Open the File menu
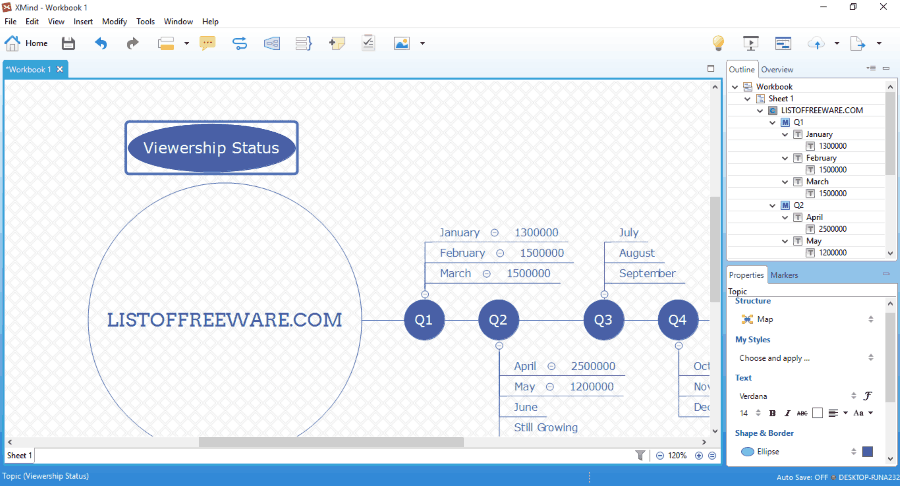The image size is (900, 486). [x=10, y=21]
